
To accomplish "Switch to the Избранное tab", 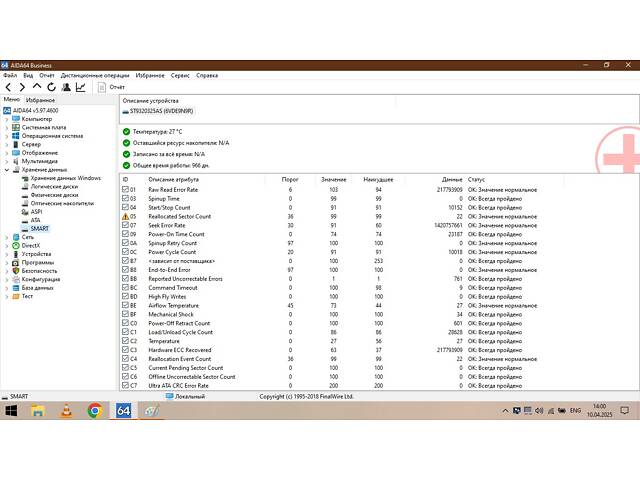I will [40, 100].
